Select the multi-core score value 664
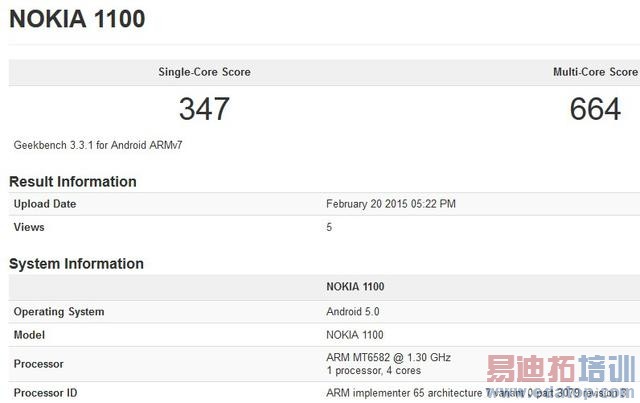Screen dimensions: 640x403 click(x=595, y=109)
